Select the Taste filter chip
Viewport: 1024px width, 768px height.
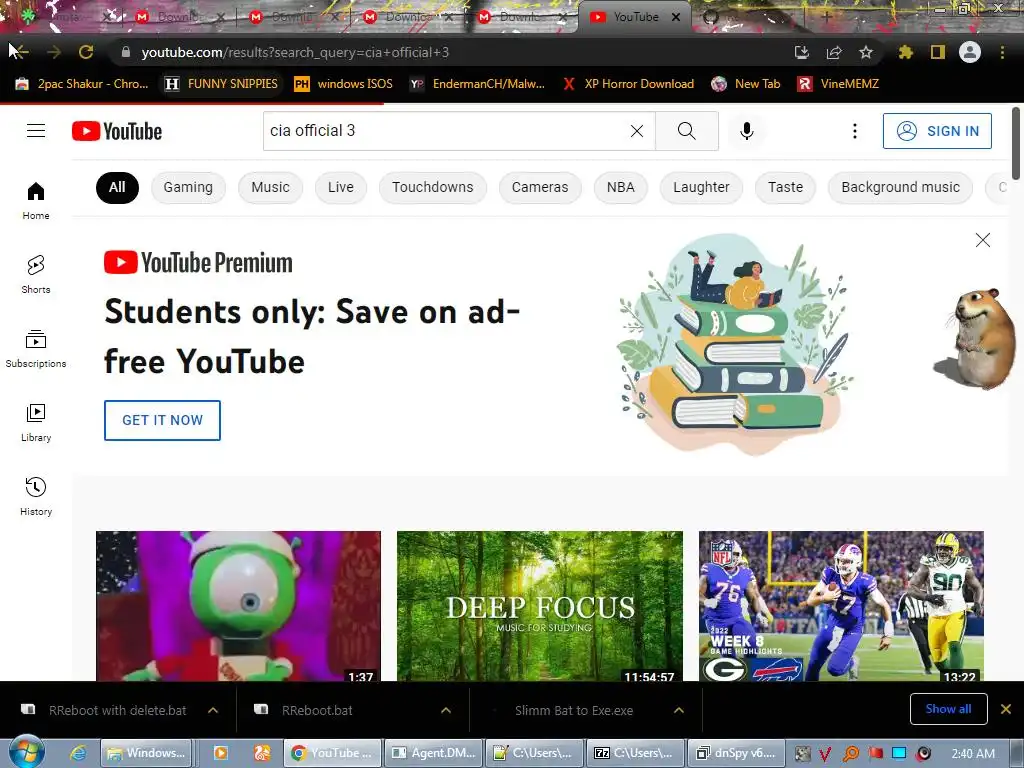tap(785, 187)
